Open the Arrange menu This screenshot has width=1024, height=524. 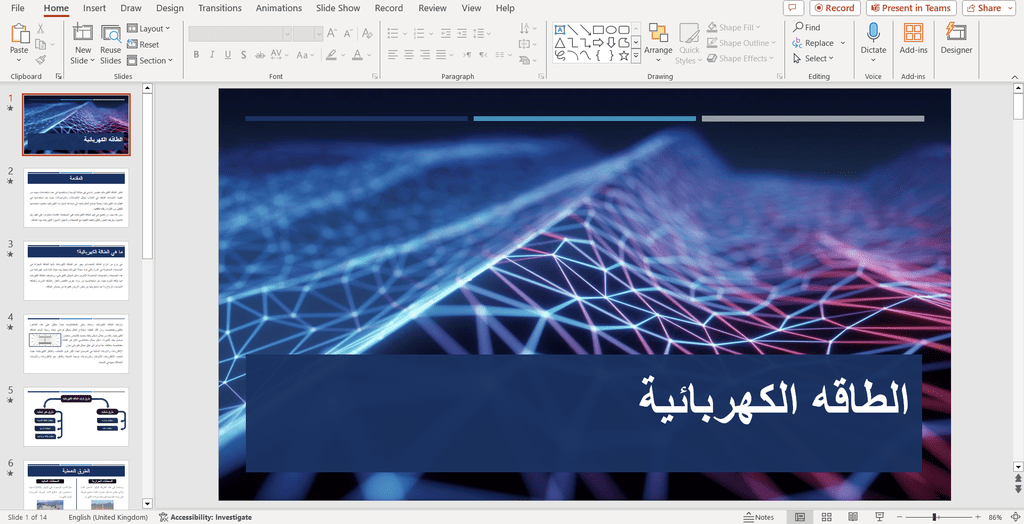658,42
